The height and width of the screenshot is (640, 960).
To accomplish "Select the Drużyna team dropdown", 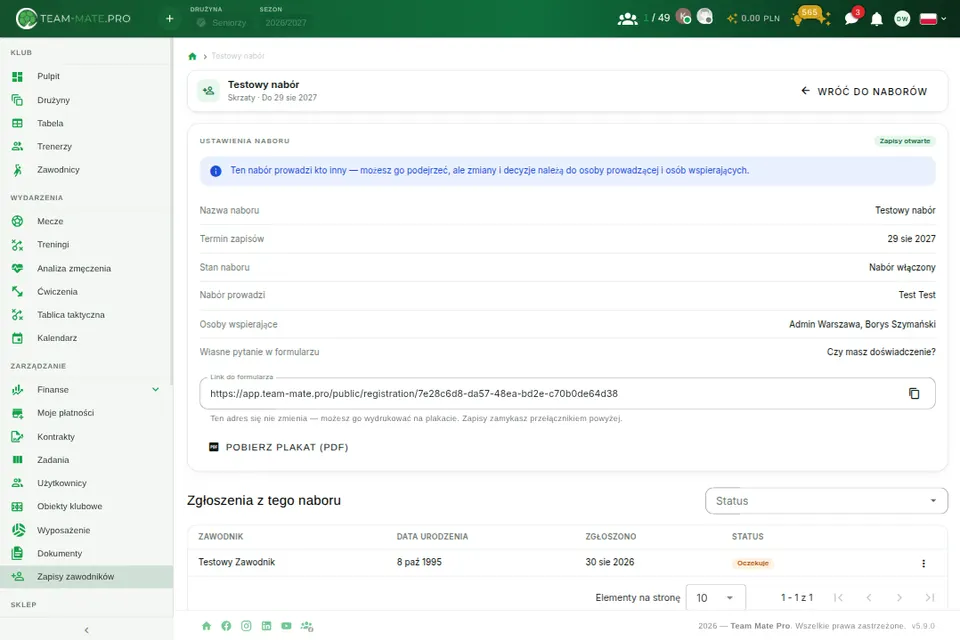I will [221, 22].
